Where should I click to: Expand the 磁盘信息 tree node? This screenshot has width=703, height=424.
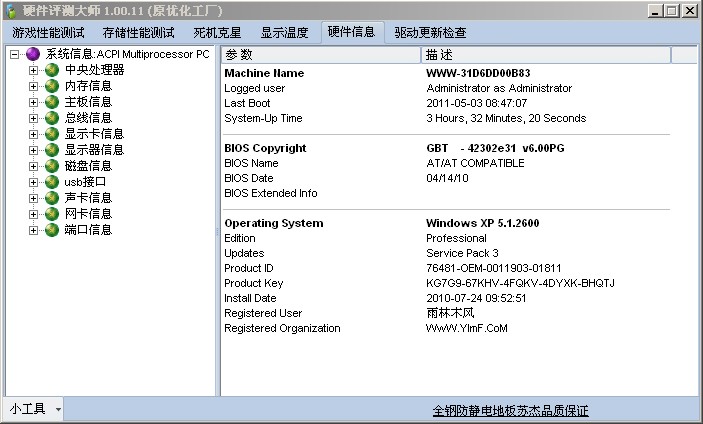pos(33,166)
